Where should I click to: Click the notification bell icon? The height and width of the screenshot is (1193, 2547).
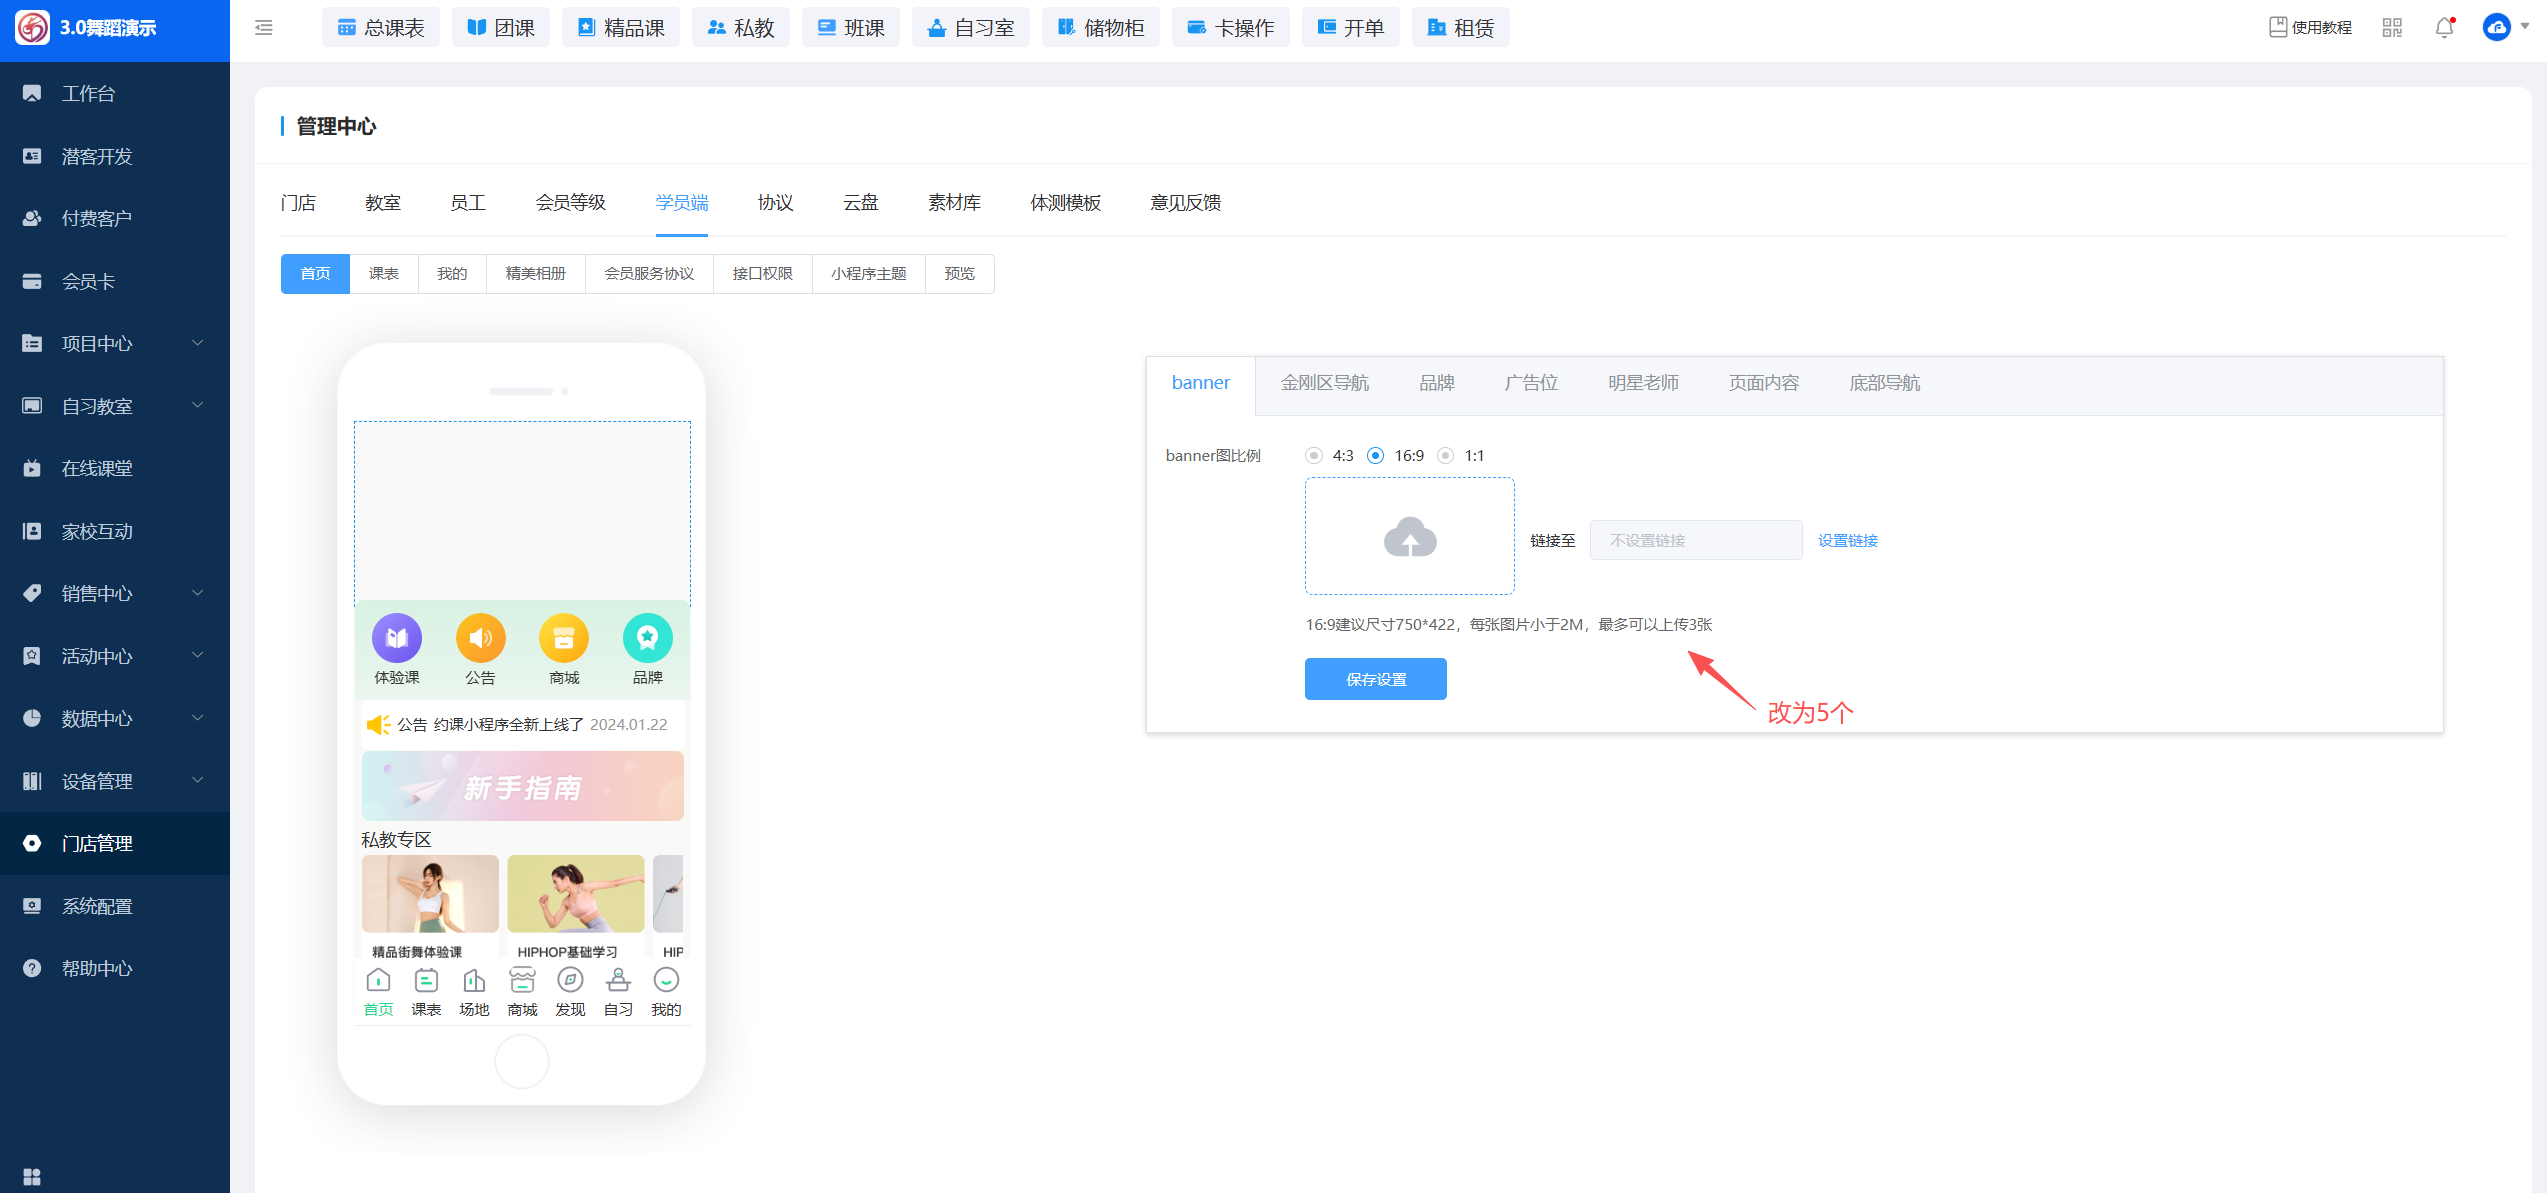click(x=2444, y=28)
